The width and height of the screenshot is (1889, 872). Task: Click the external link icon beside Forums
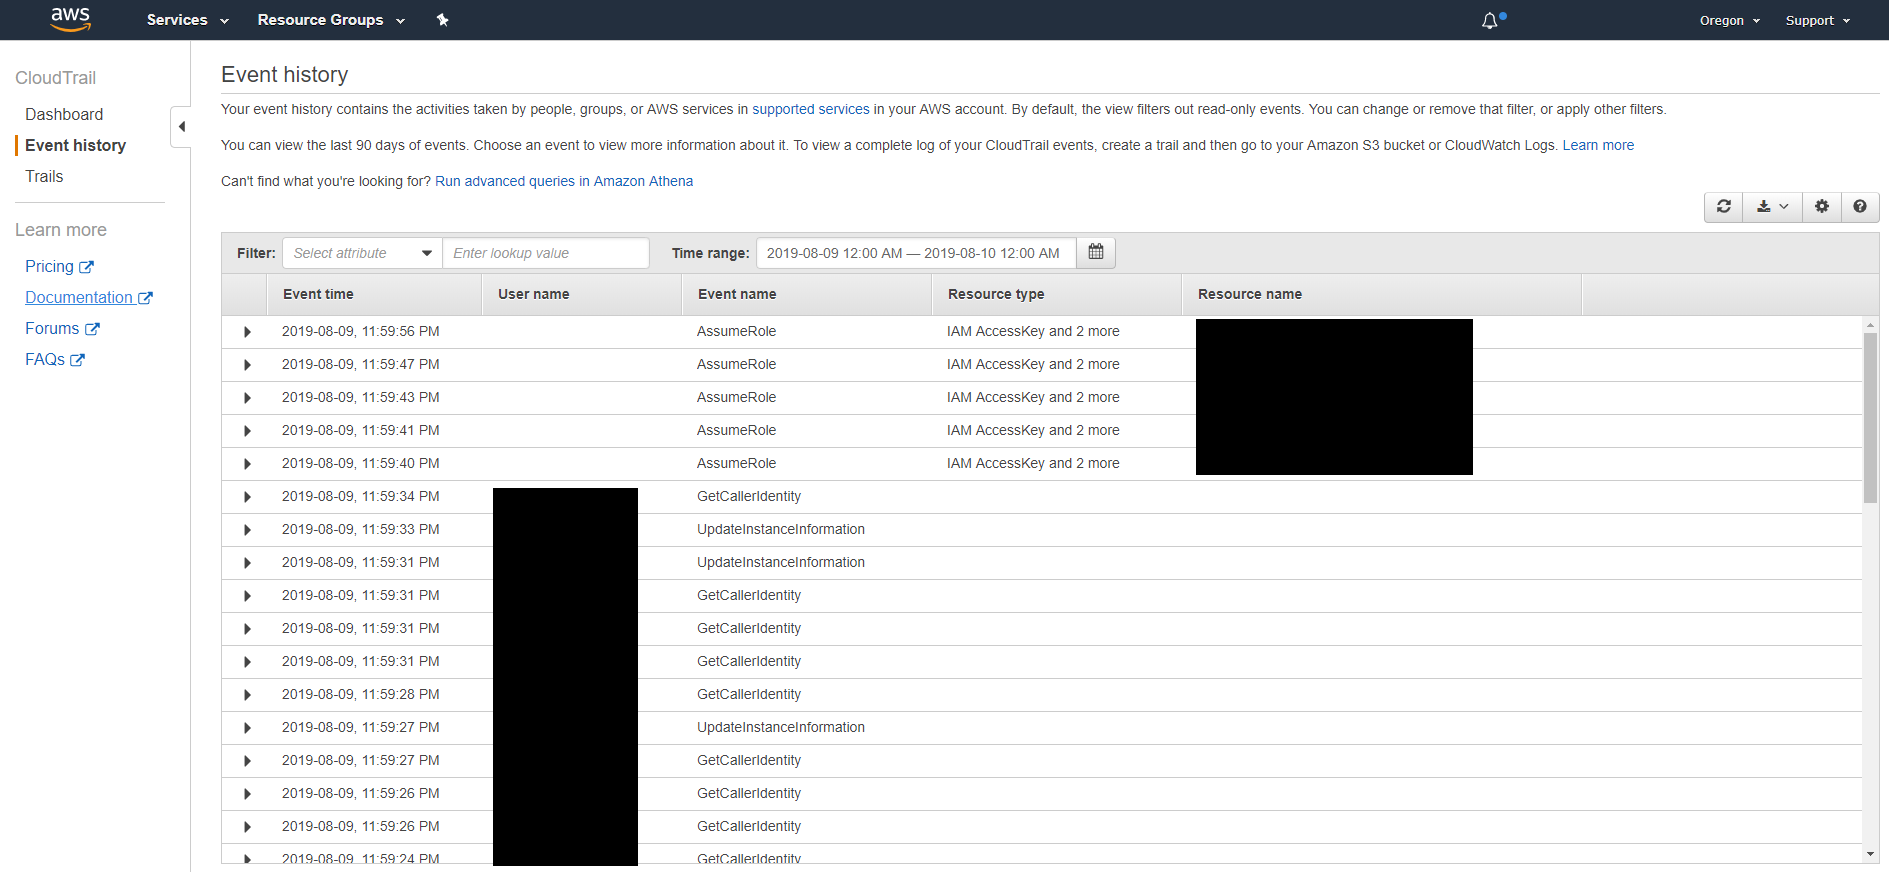point(92,329)
